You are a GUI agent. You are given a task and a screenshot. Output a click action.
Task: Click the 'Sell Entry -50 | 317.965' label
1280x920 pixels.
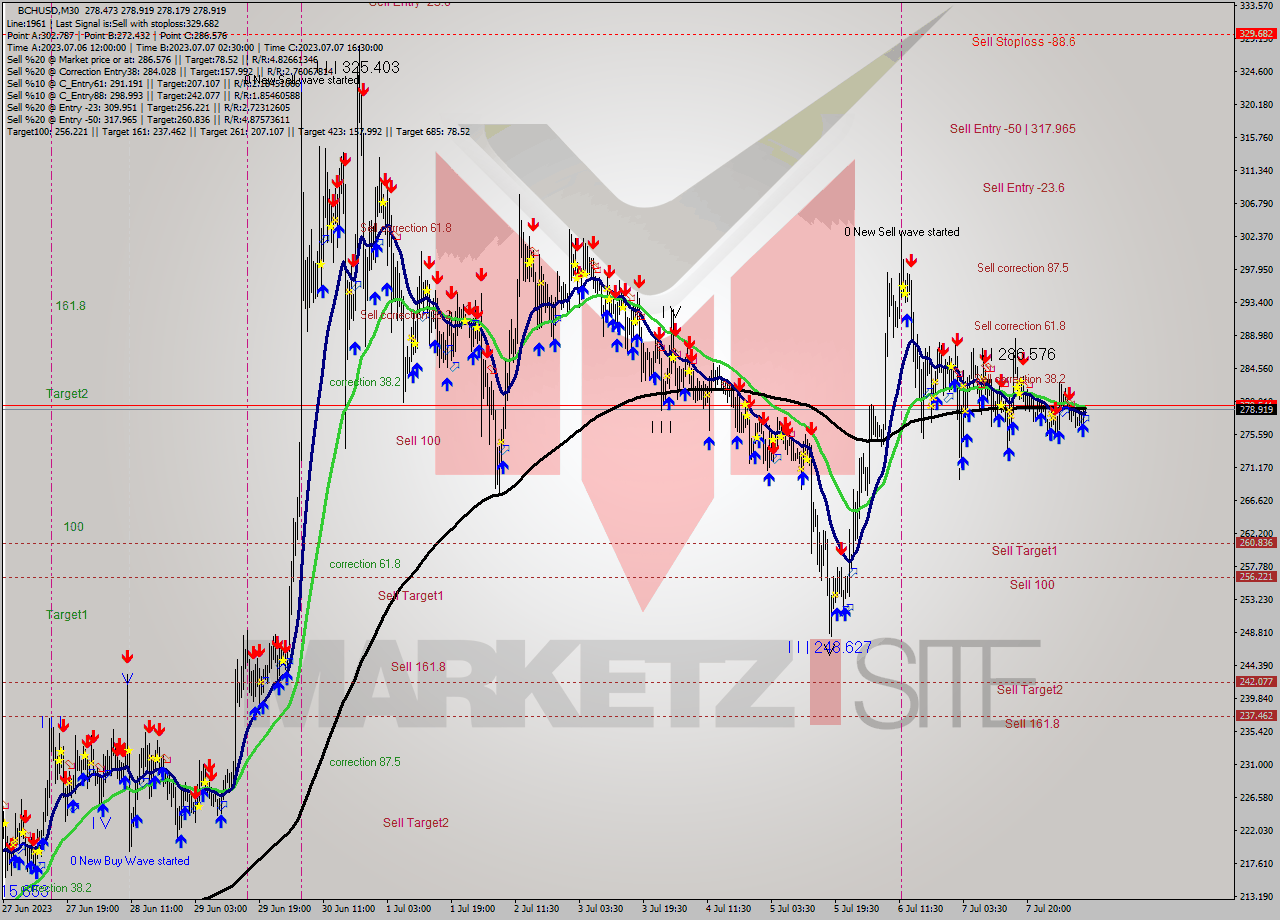[x=1012, y=129]
